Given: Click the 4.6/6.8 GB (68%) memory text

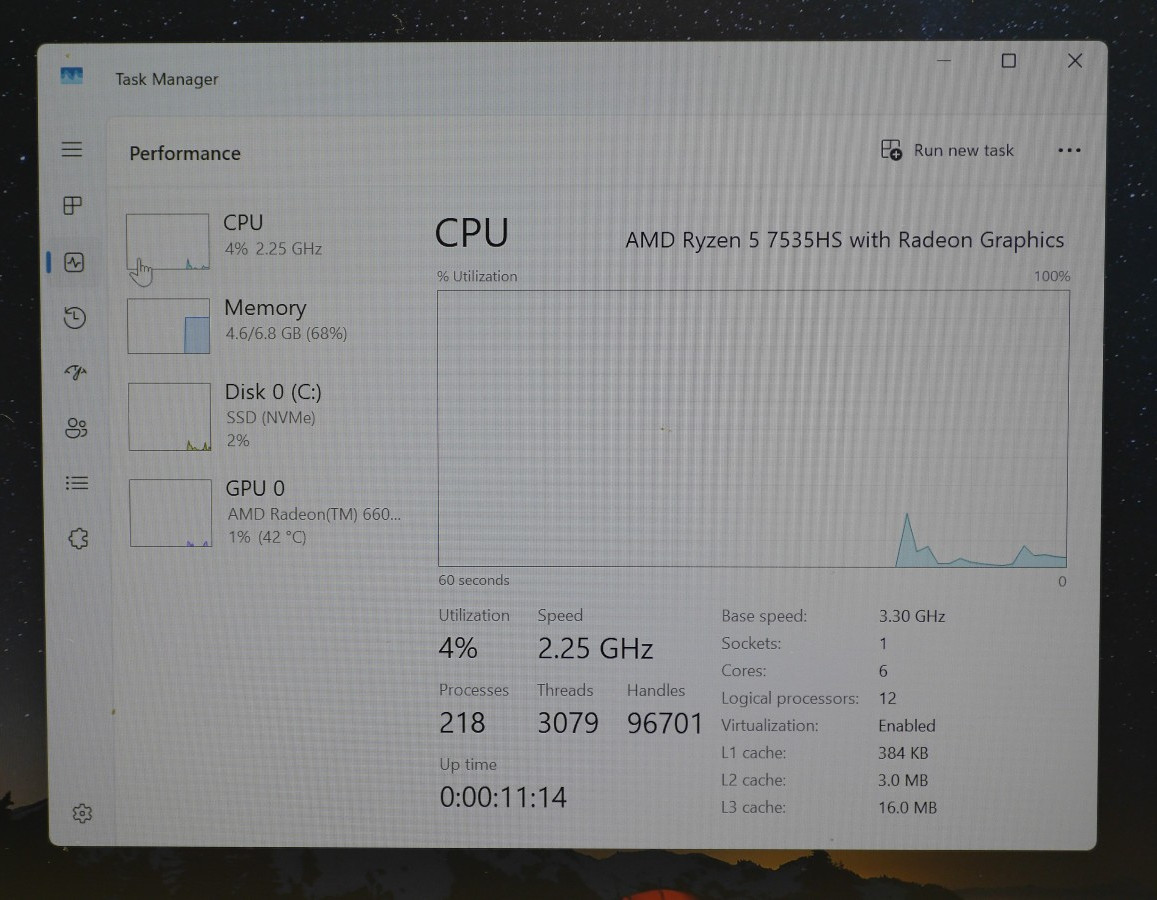Looking at the screenshot, I should click(286, 333).
